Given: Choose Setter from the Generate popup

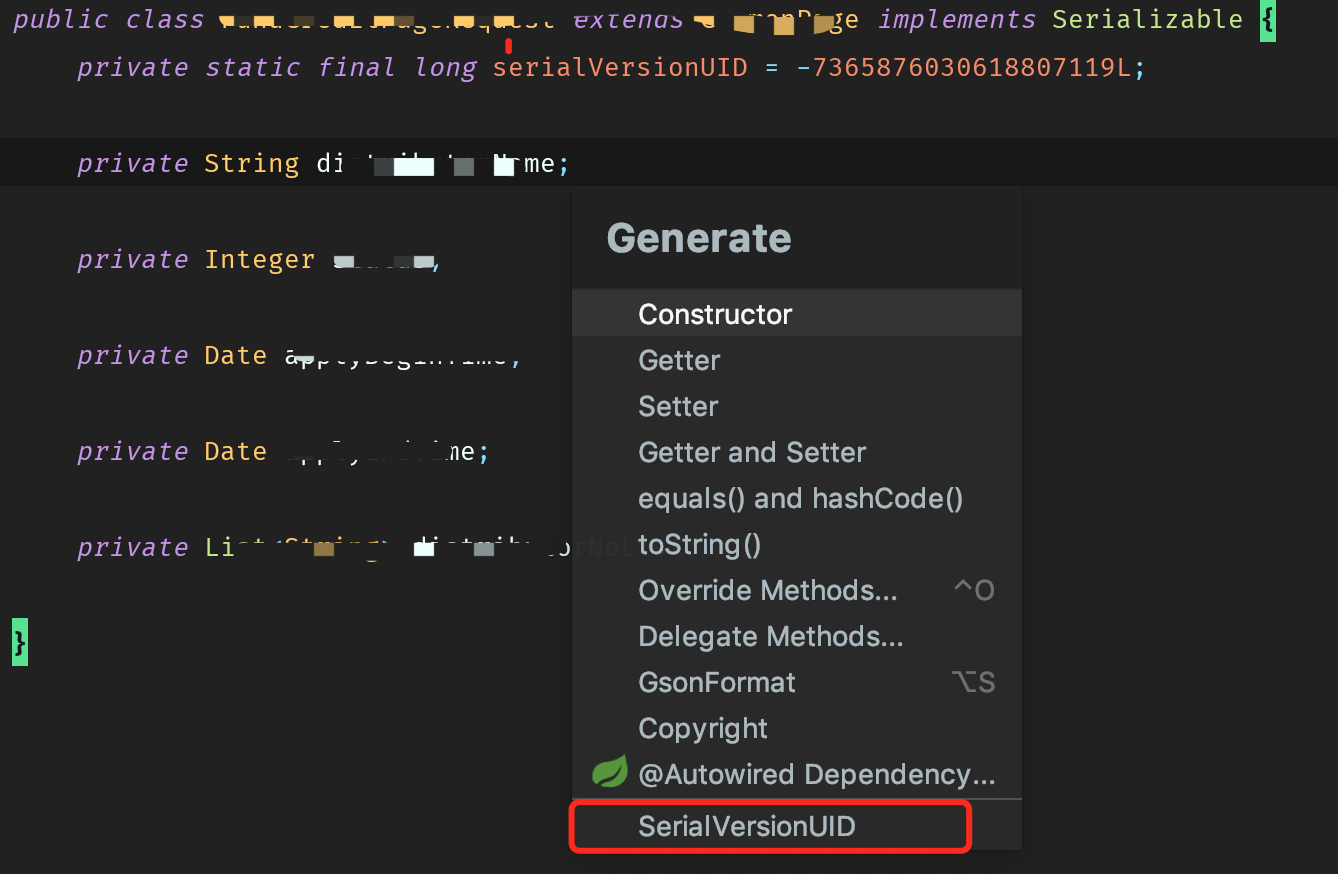Looking at the screenshot, I should (x=796, y=406).
